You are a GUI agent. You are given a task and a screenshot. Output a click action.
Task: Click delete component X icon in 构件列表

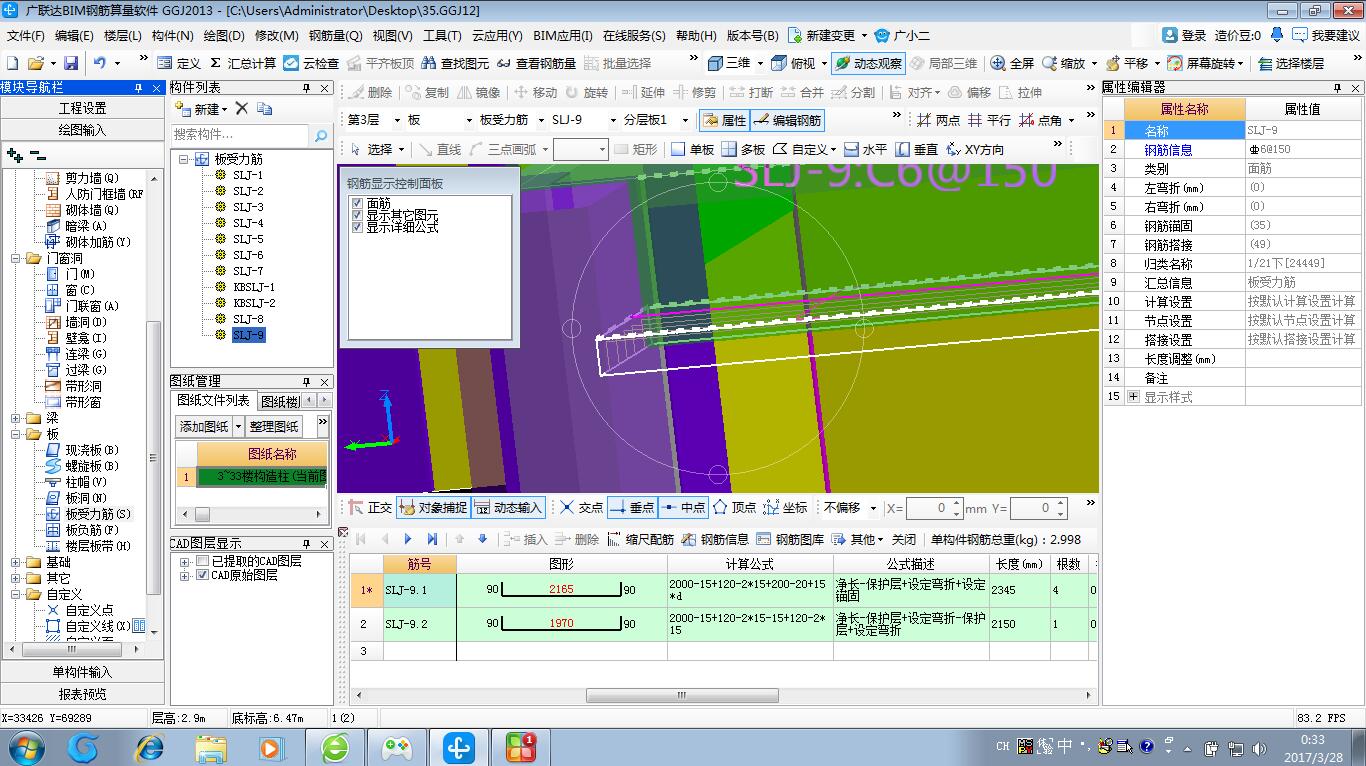point(241,108)
